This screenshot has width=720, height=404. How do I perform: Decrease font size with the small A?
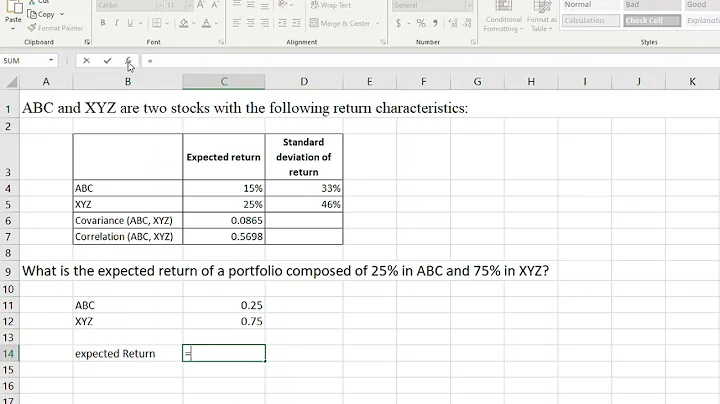(x=215, y=5)
